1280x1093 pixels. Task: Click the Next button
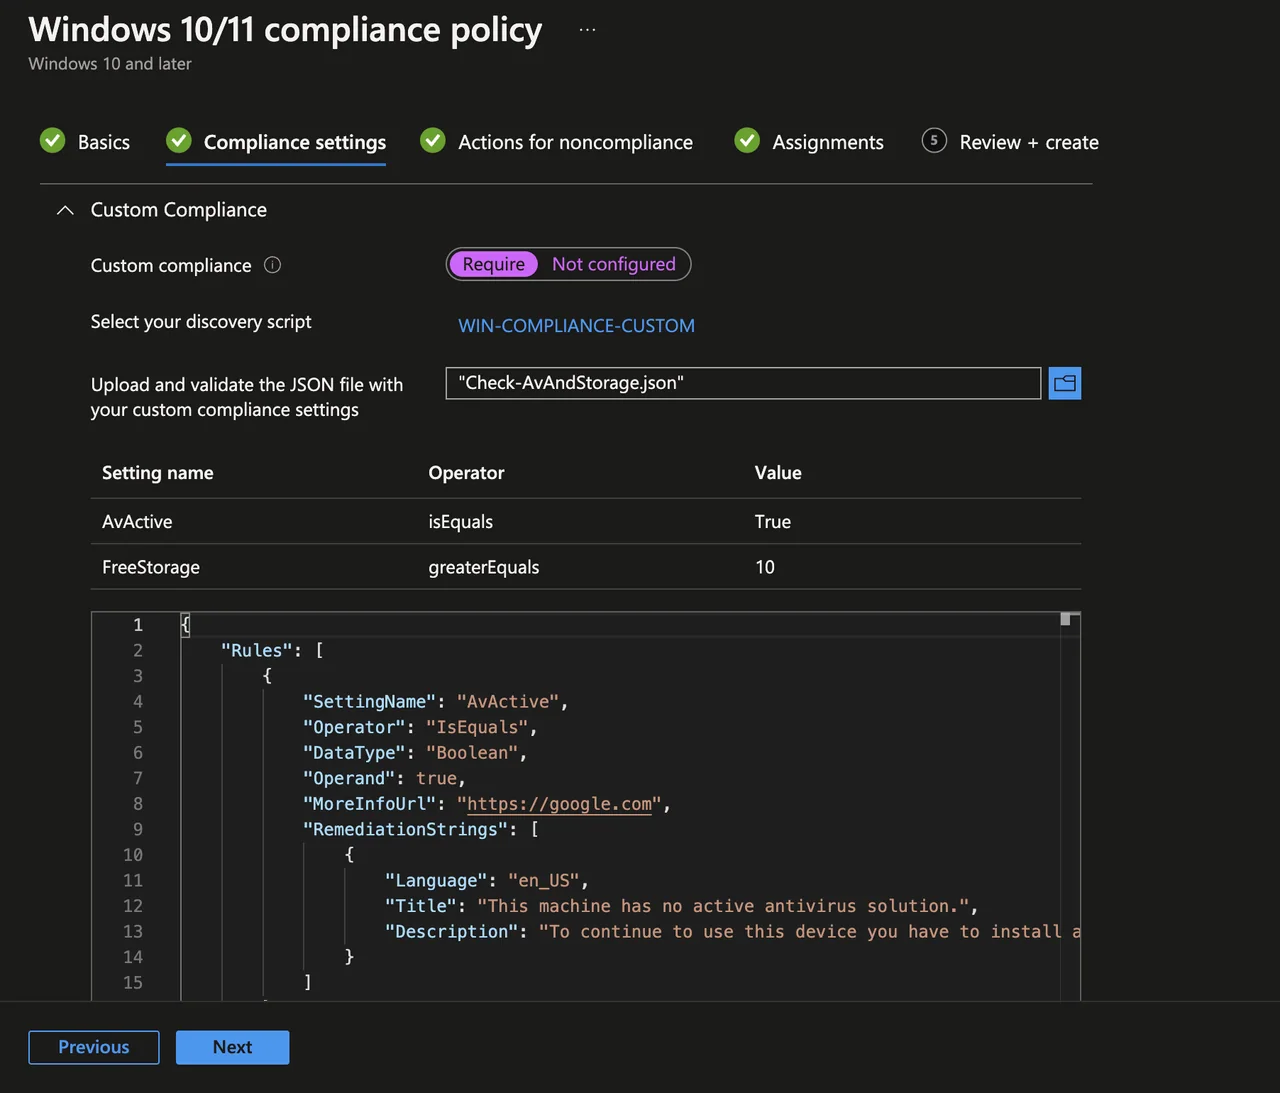[233, 1047]
